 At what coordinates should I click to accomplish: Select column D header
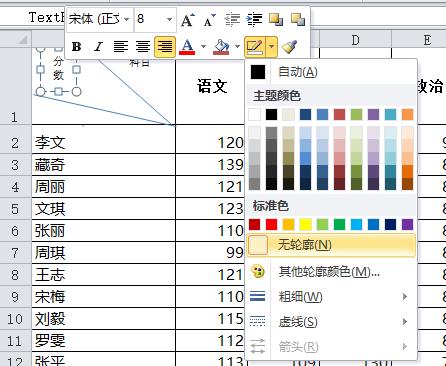pyautogui.click(x=355, y=40)
